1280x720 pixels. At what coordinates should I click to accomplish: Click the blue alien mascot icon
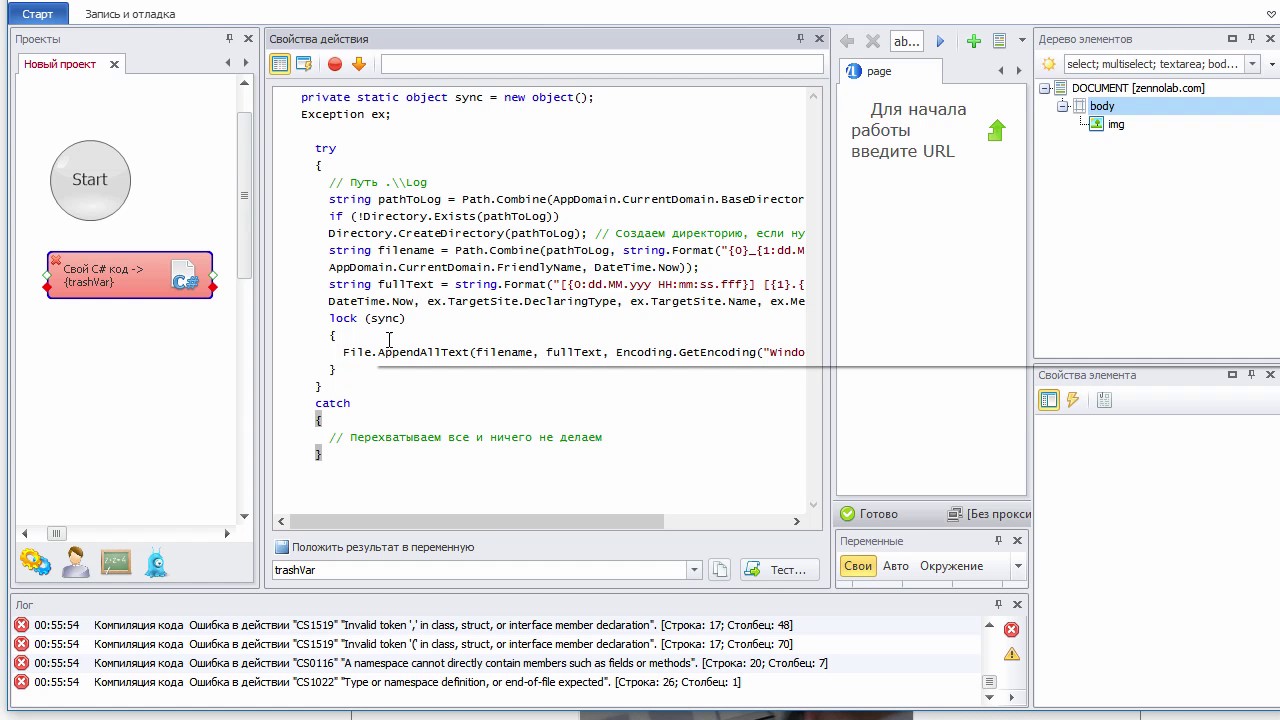[157, 562]
